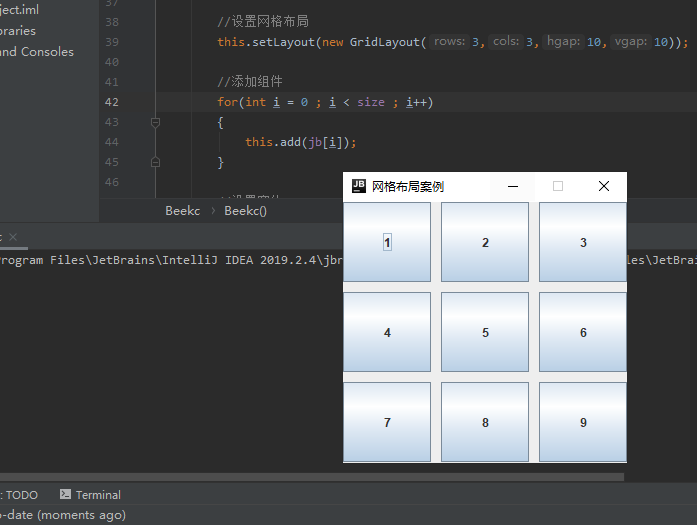This screenshot has width=697, height=525.
Task: Close the run tab with X icon
Action: (x=13, y=237)
